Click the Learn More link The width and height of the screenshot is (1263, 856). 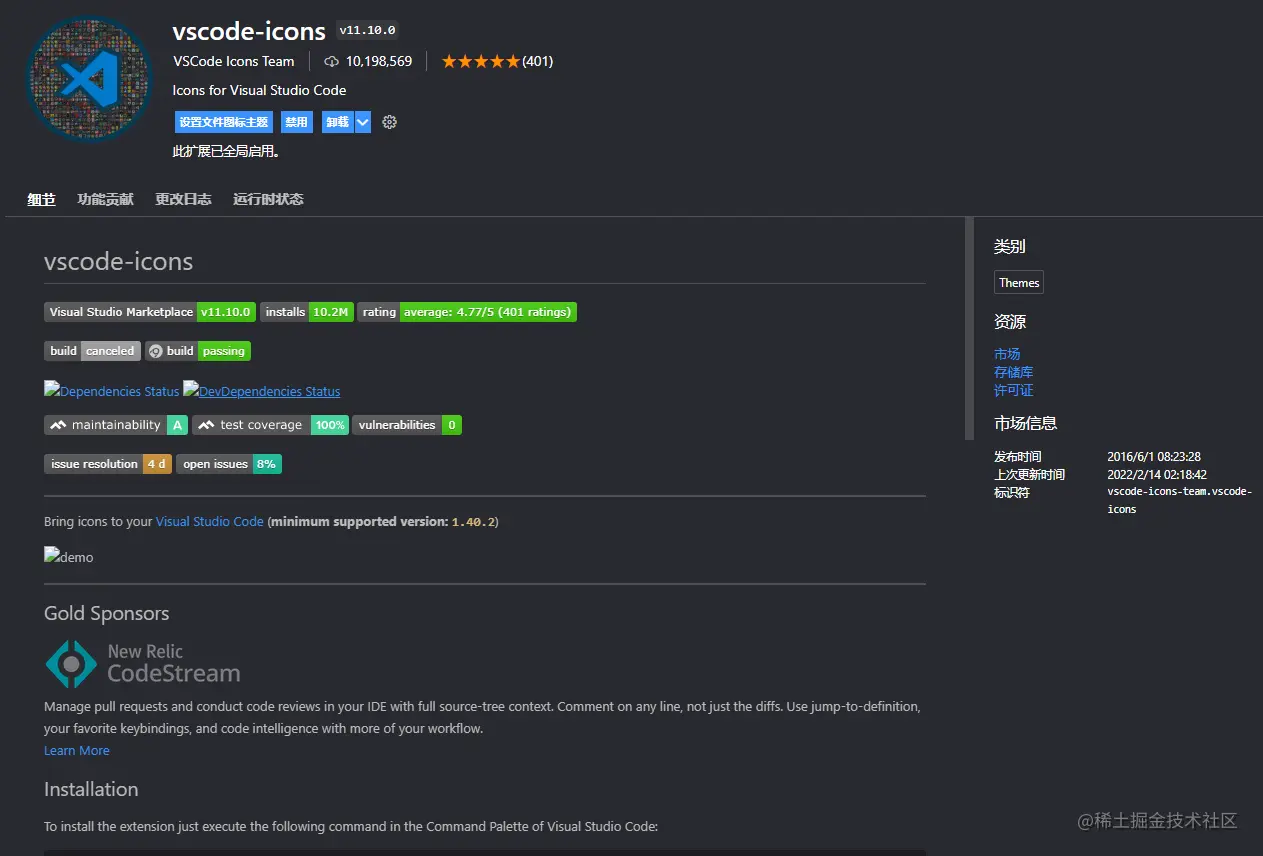coord(77,751)
